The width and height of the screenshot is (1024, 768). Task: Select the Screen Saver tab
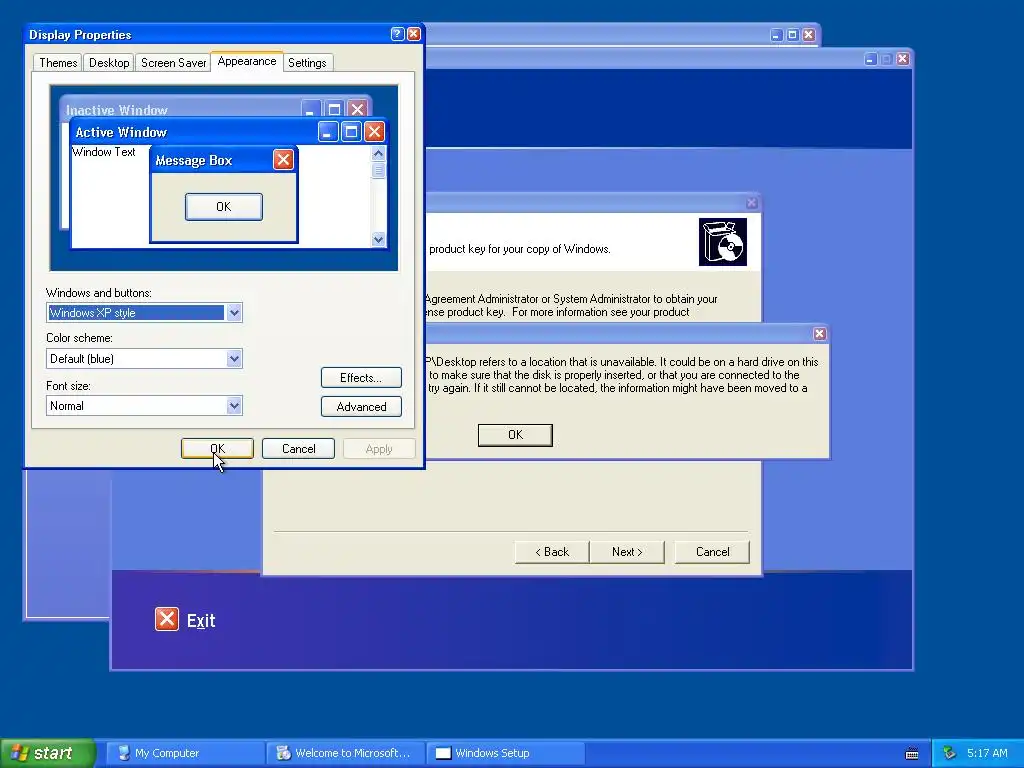(173, 63)
